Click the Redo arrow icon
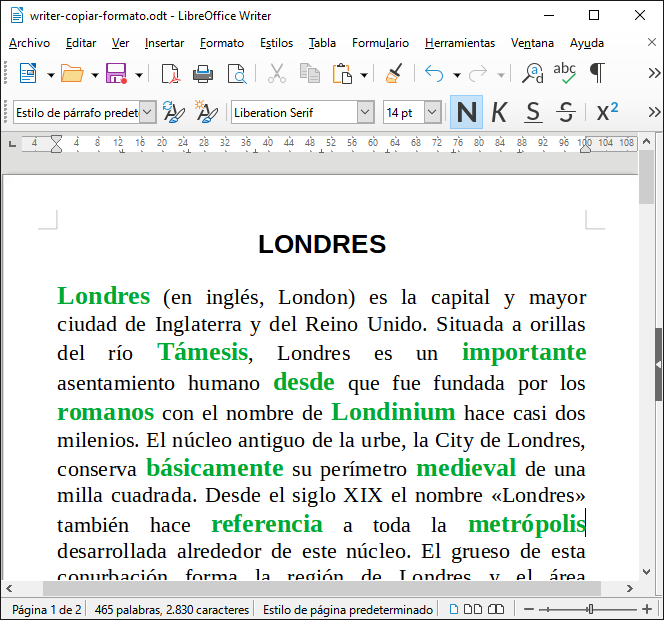664x620 pixels. [478, 74]
